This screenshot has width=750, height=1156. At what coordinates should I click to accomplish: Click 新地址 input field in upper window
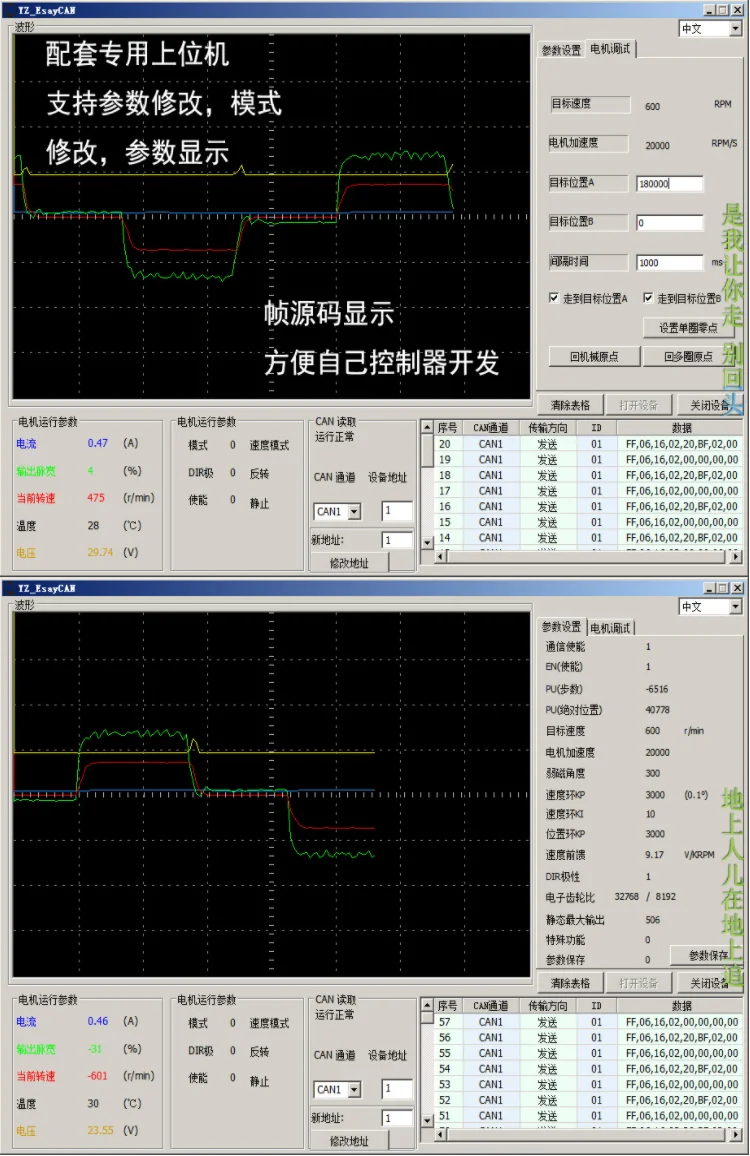(397, 540)
